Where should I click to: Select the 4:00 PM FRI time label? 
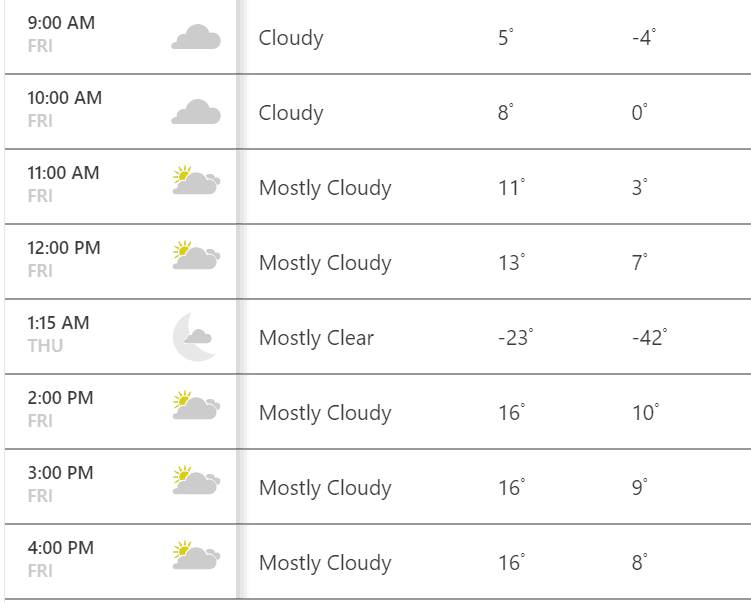[x=61, y=559]
